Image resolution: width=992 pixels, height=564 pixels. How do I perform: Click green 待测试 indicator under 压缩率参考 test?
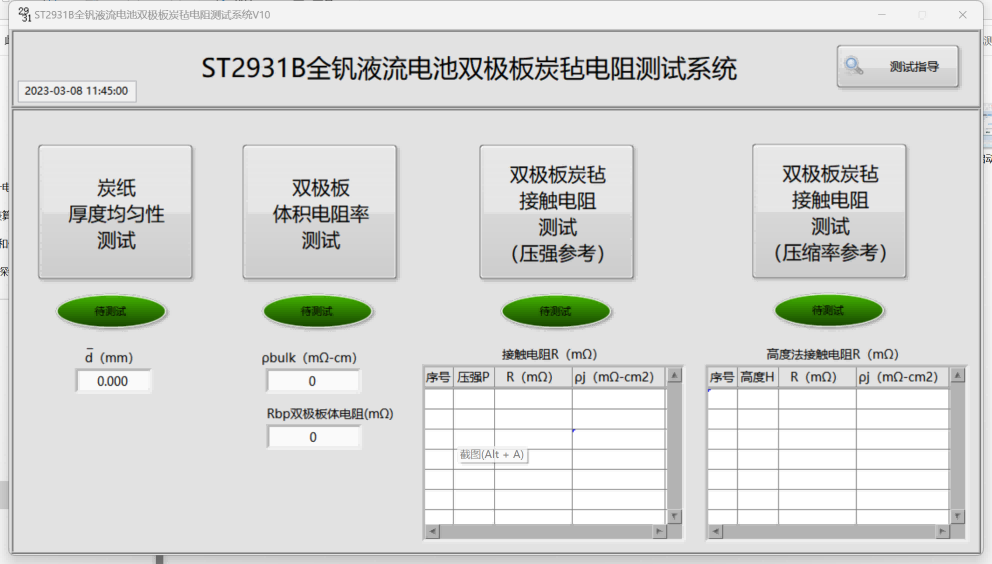pos(828,311)
